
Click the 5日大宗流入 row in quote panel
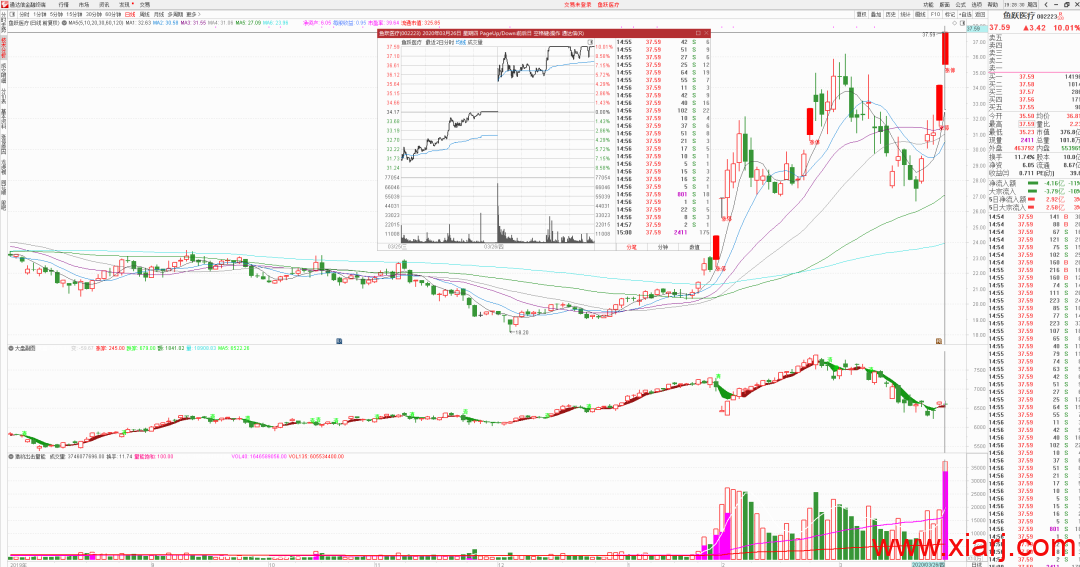click(x=1034, y=207)
